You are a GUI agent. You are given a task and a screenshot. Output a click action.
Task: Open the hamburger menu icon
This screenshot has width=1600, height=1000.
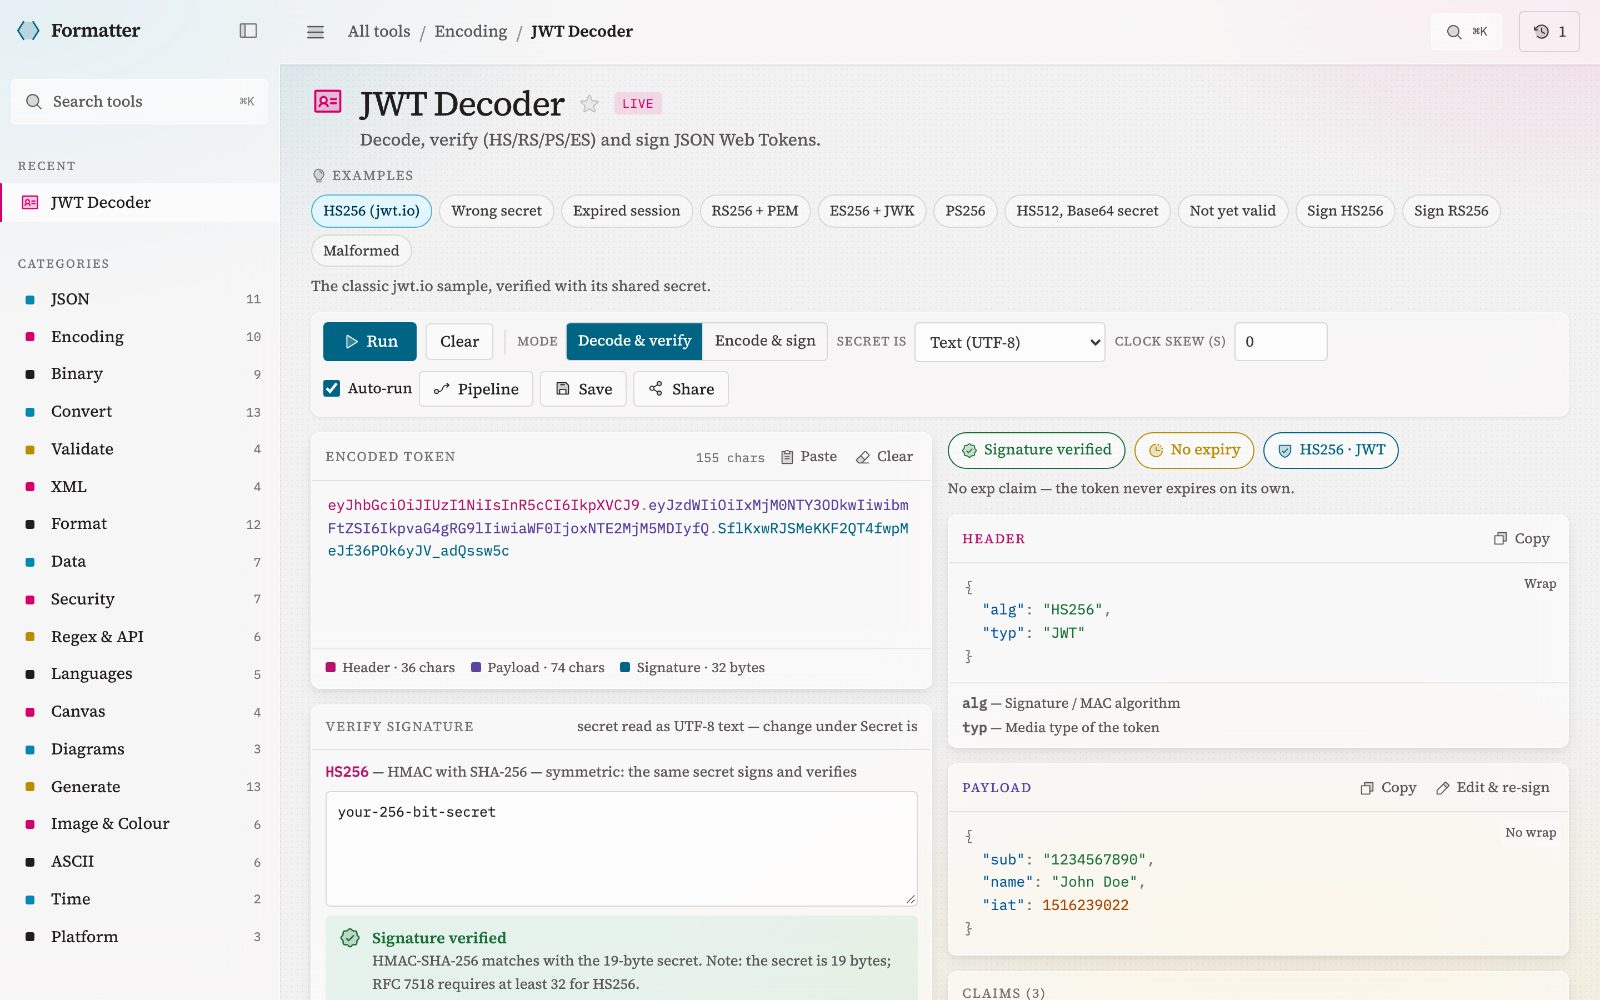[x=315, y=32]
